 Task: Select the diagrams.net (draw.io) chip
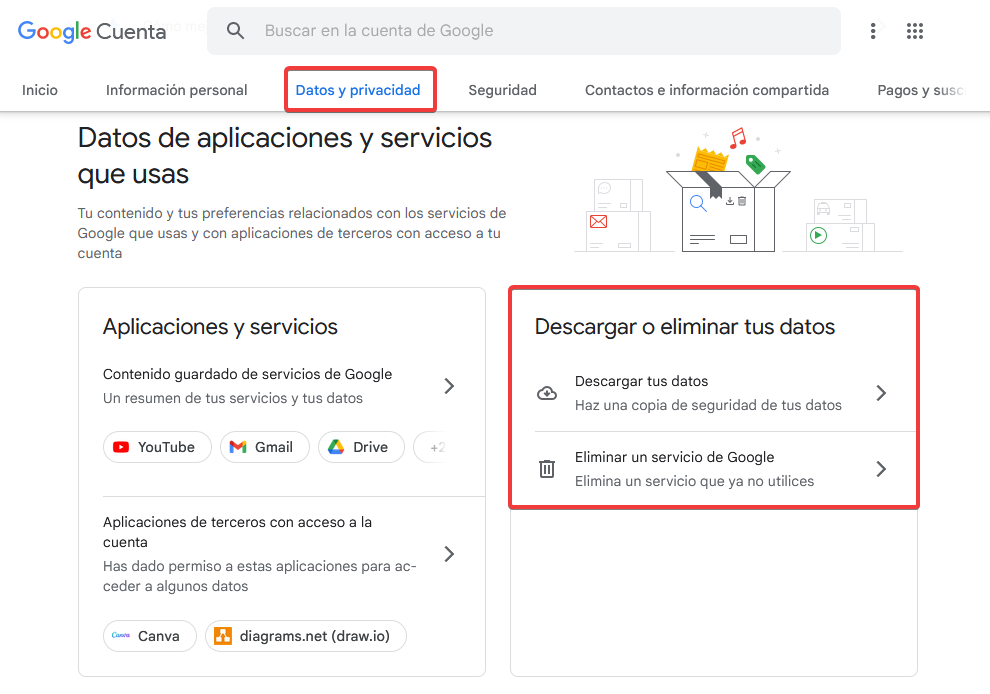[305, 636]
